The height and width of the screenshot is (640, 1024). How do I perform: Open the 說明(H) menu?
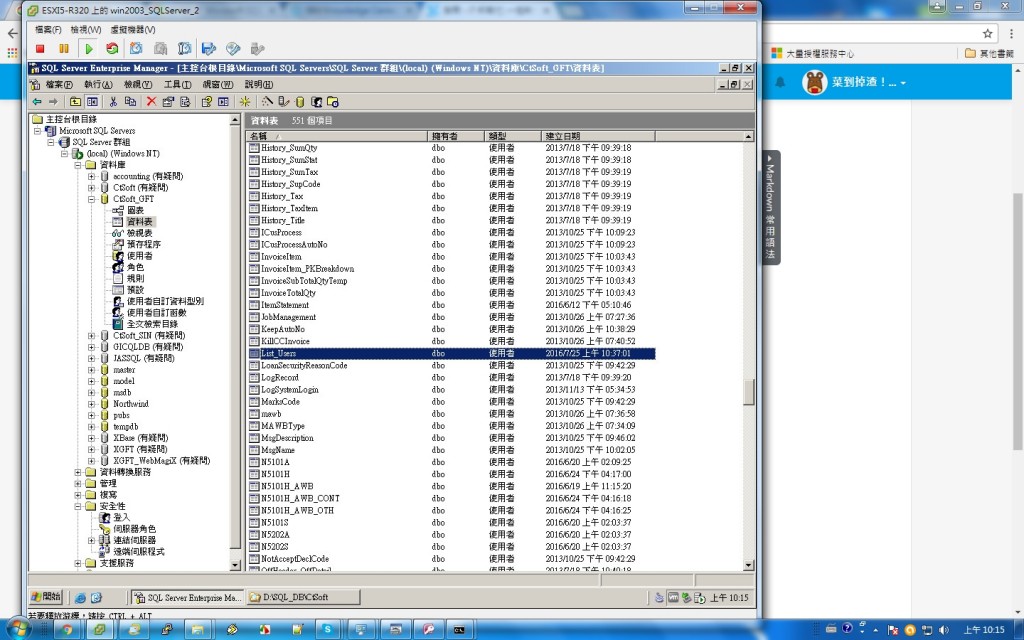259,85
